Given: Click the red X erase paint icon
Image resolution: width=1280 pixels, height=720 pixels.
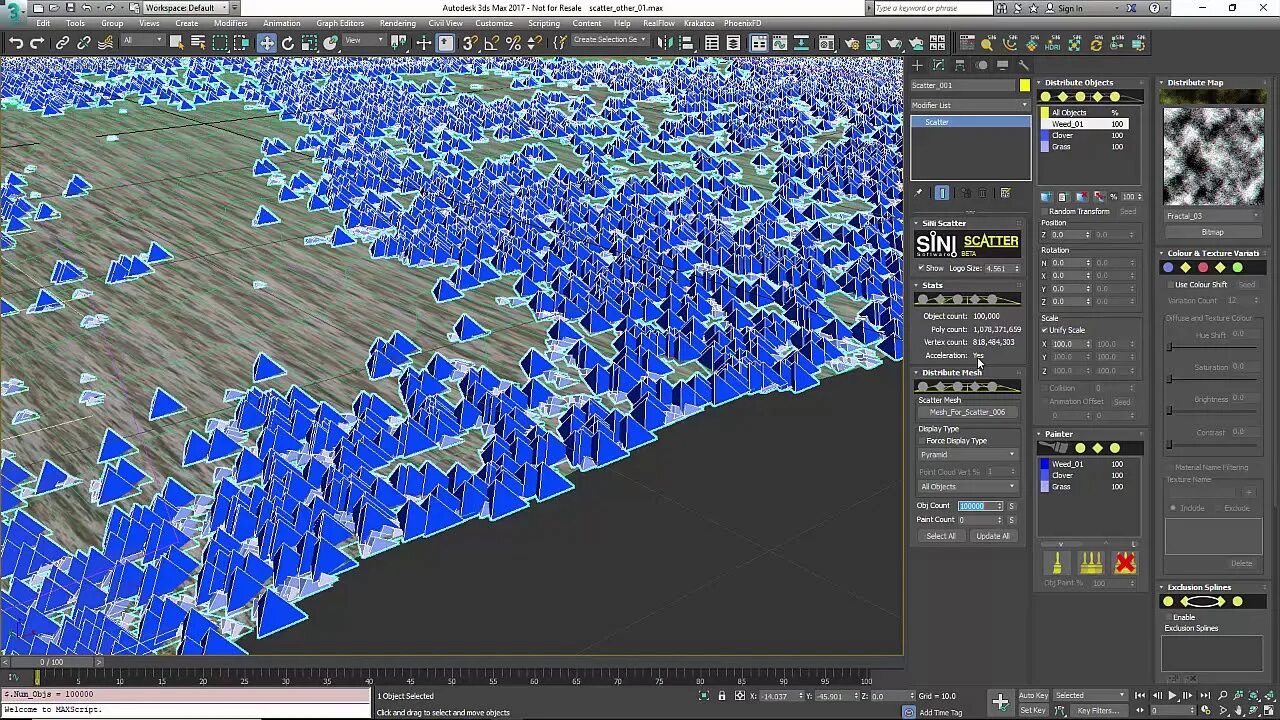Looking at the screenshot, I should coord(1125,564).
